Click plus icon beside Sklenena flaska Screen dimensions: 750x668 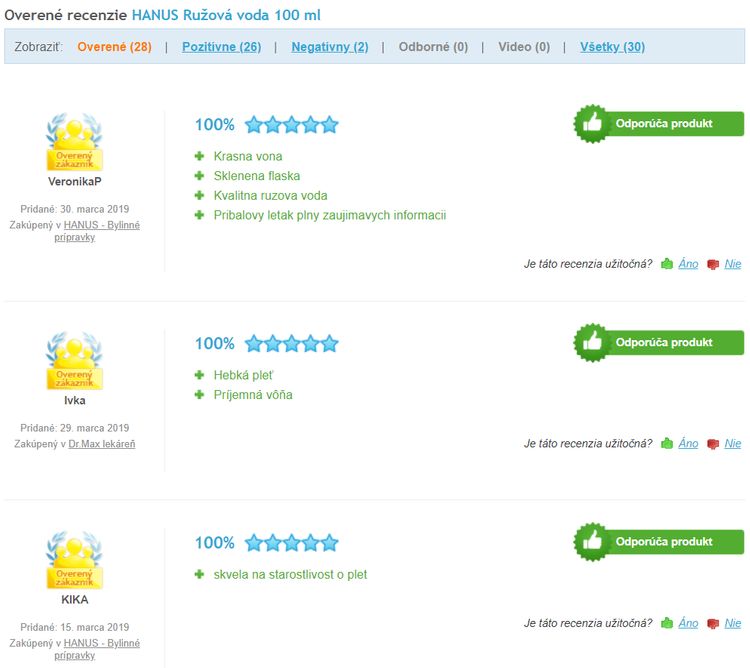(x=199, y=176)
